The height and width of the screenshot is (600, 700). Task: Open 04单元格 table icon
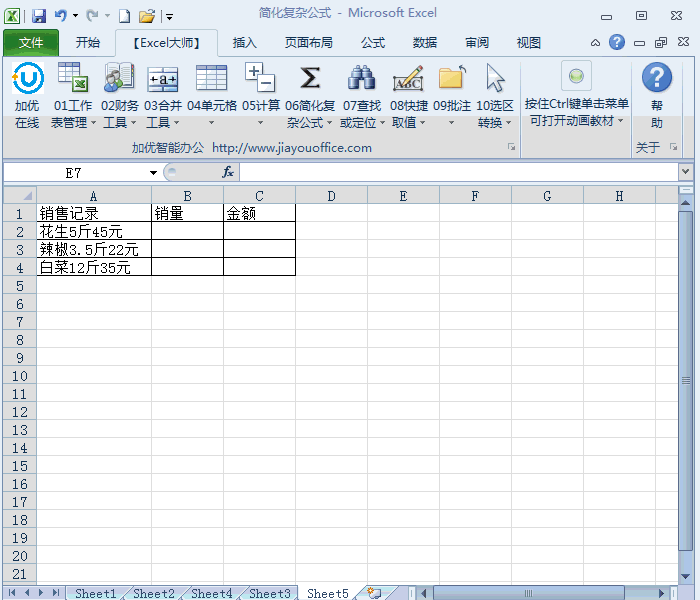pos(211,78)
